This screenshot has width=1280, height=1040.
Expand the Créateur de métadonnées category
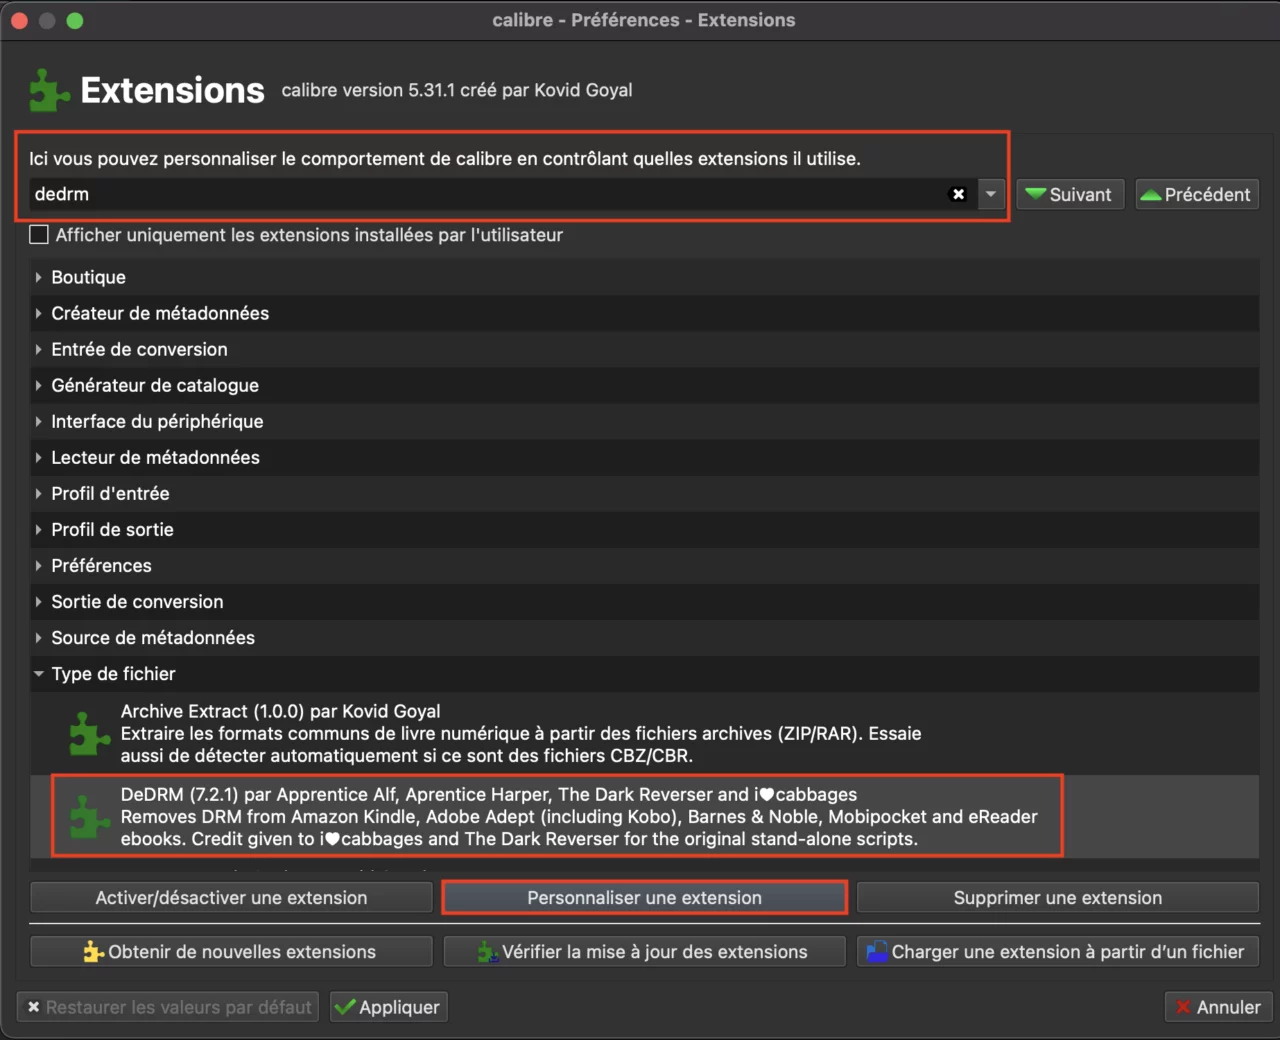38,313
